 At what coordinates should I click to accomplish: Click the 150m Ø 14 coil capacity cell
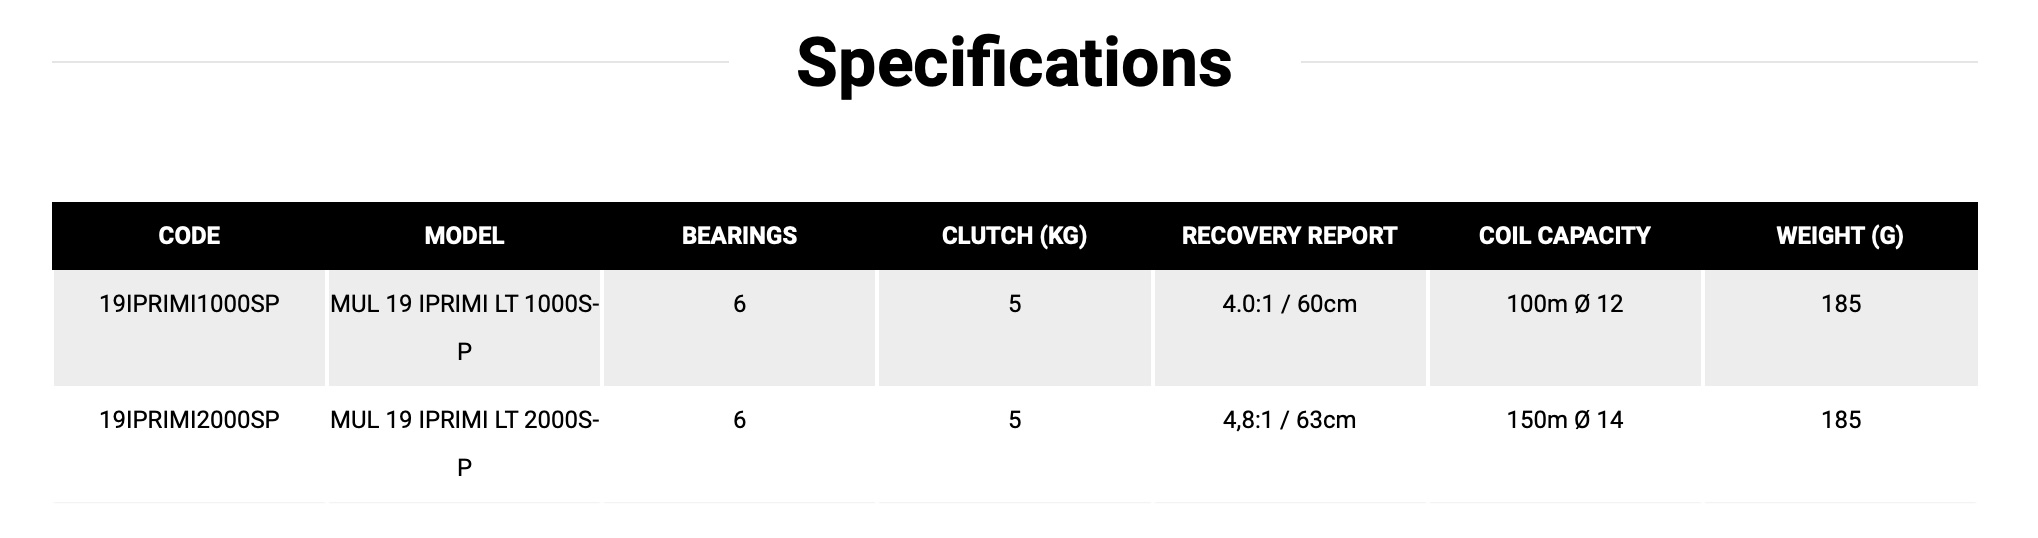point(1564,420)
